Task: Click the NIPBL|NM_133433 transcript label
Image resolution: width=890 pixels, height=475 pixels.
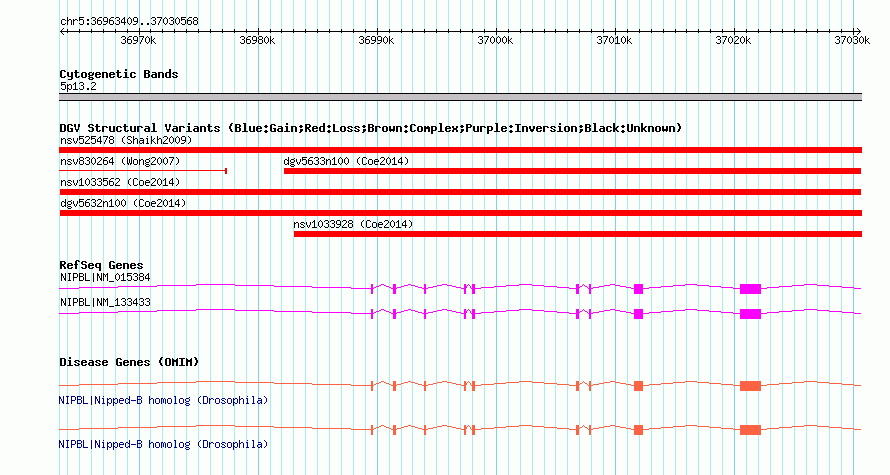Action: [105, 302]
